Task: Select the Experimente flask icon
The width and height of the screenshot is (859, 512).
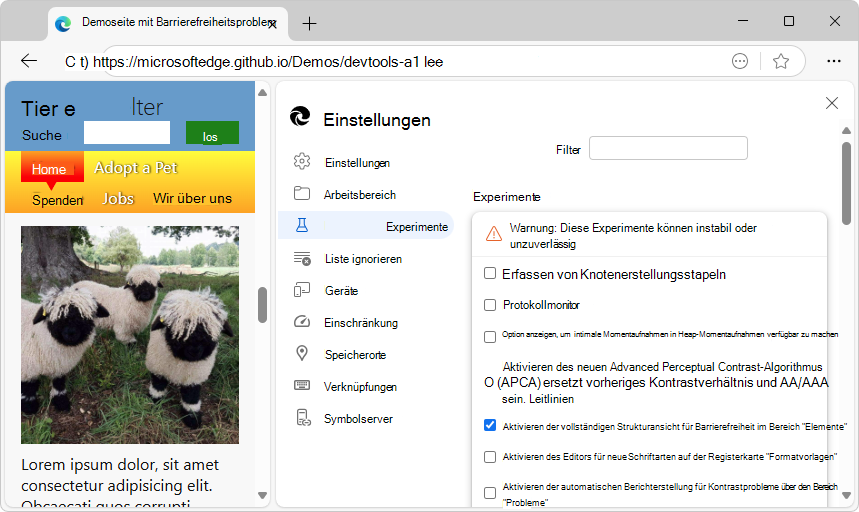Action: pyautogui.click(x=302, y=226)
